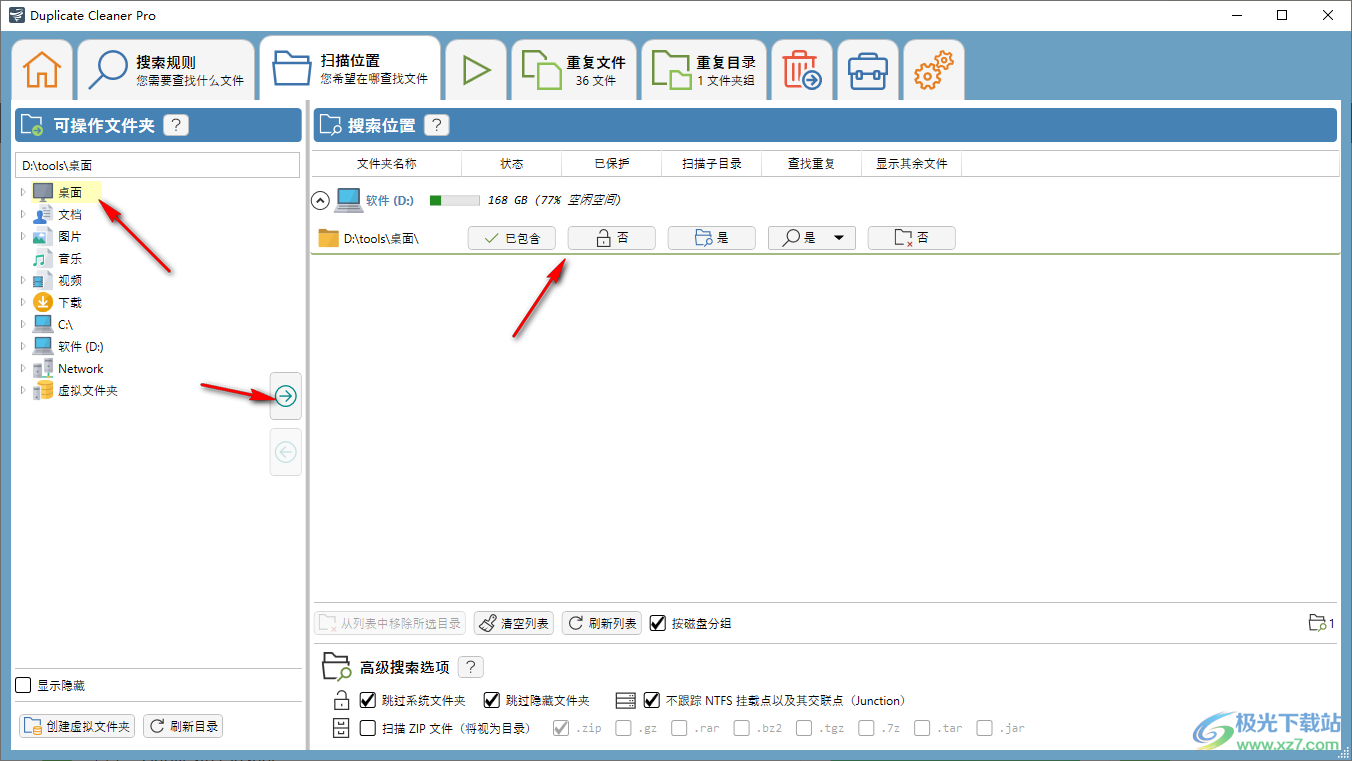
Task: Add selected folder with right arrow button
Action: coord(286,396)
